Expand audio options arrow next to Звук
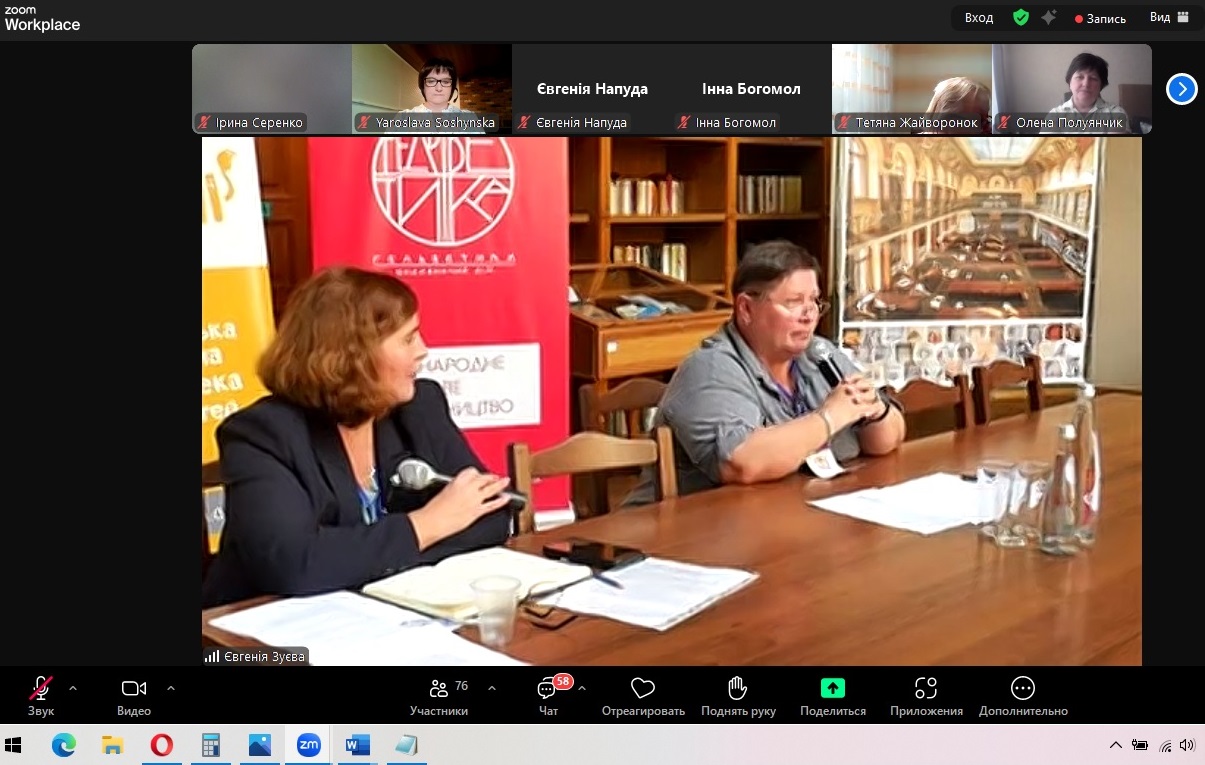1205x765 pixels. click(x=73, y=688)
